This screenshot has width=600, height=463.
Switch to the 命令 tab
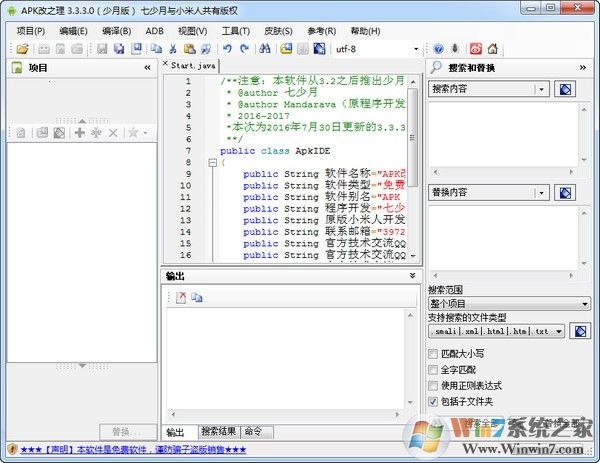257,432
